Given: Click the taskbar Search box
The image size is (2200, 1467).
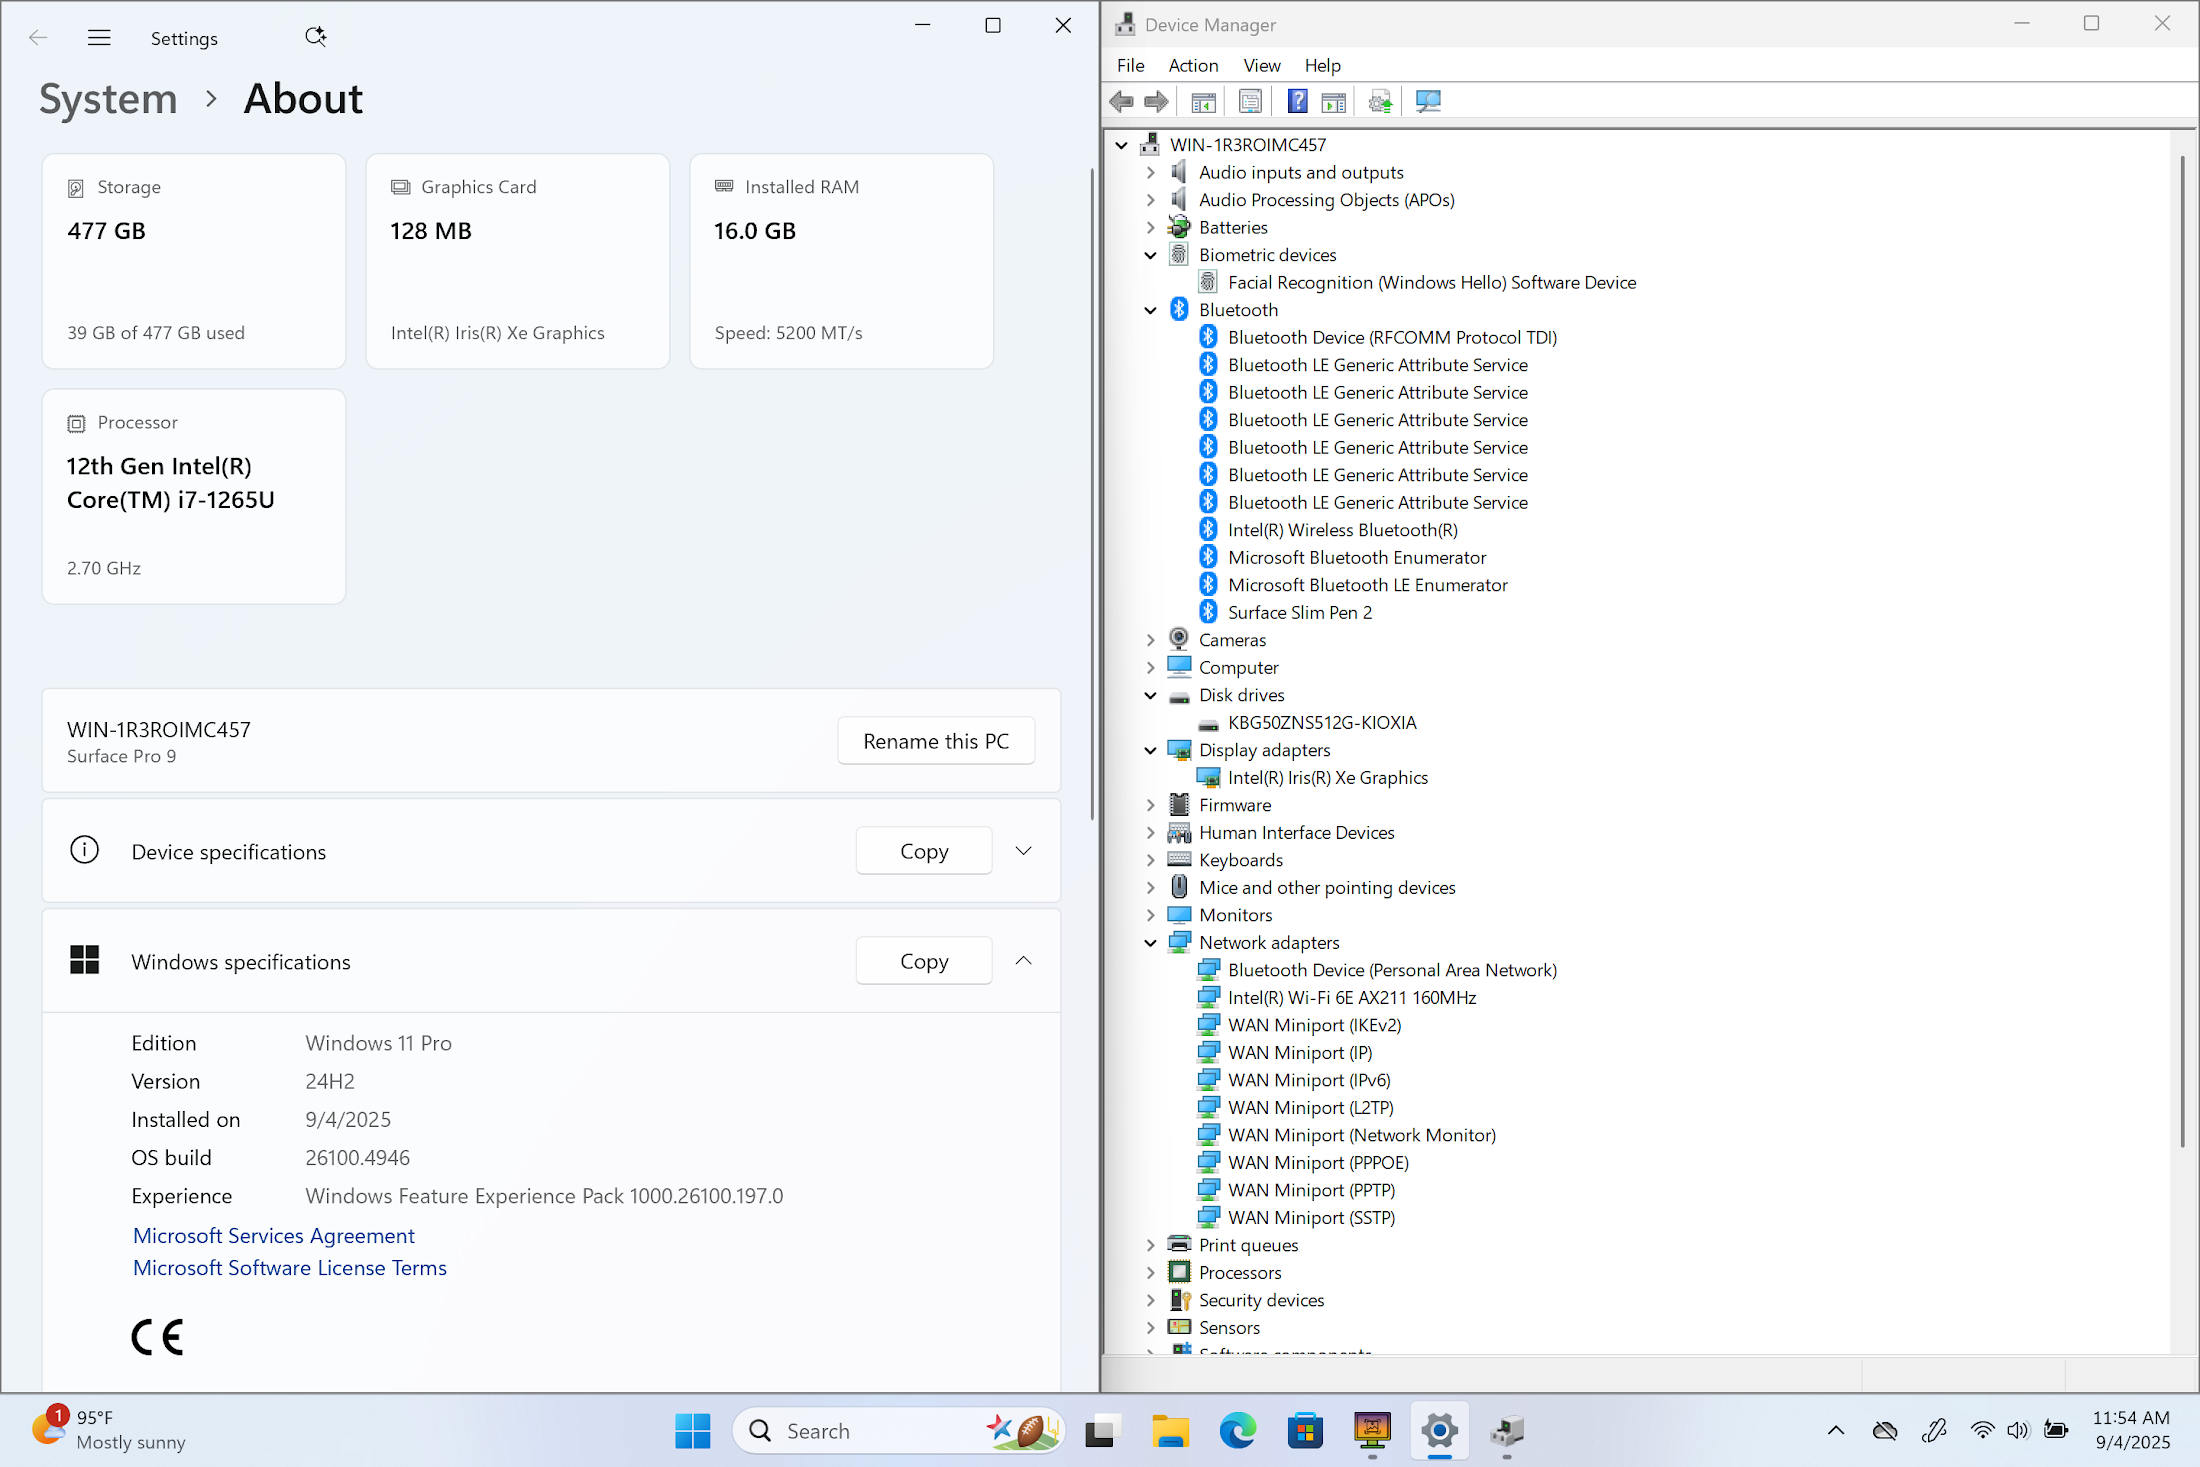Looking at the screenshot, I should (x=898, y=1431).
